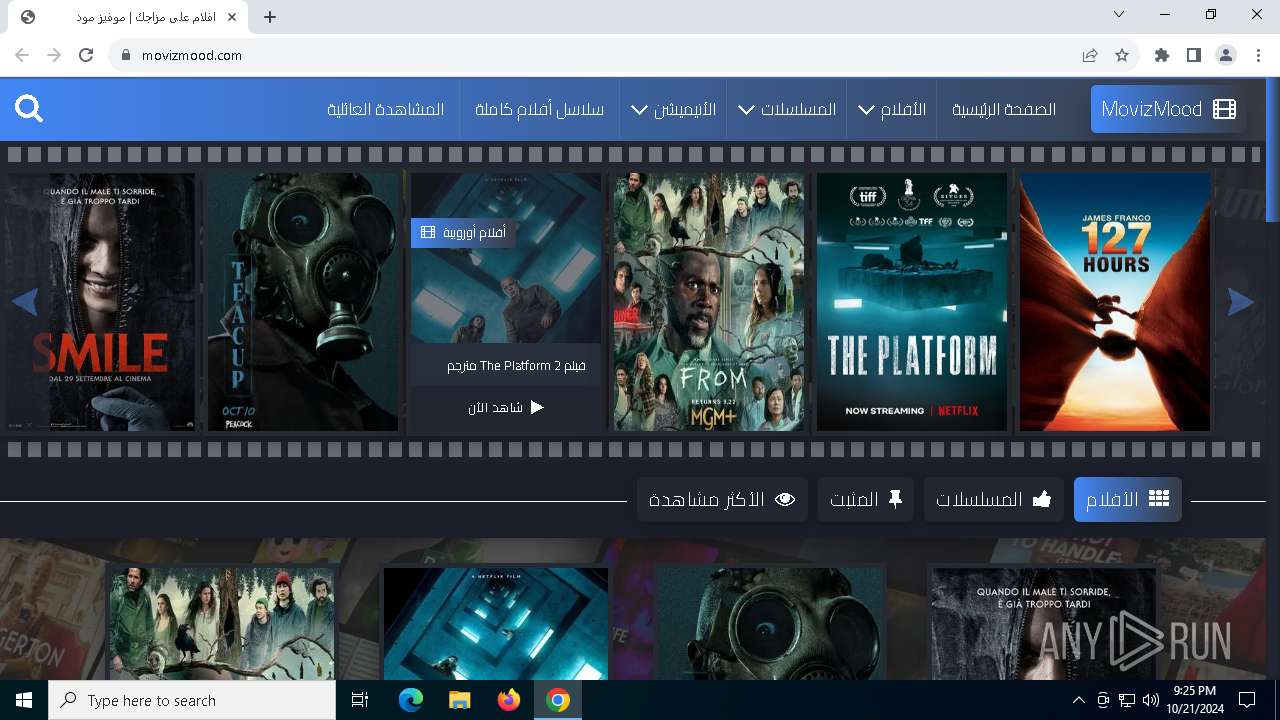This screenshot has width=1280, height=720.
Task: Click the browser forward arrow
Action: [54, 55]
